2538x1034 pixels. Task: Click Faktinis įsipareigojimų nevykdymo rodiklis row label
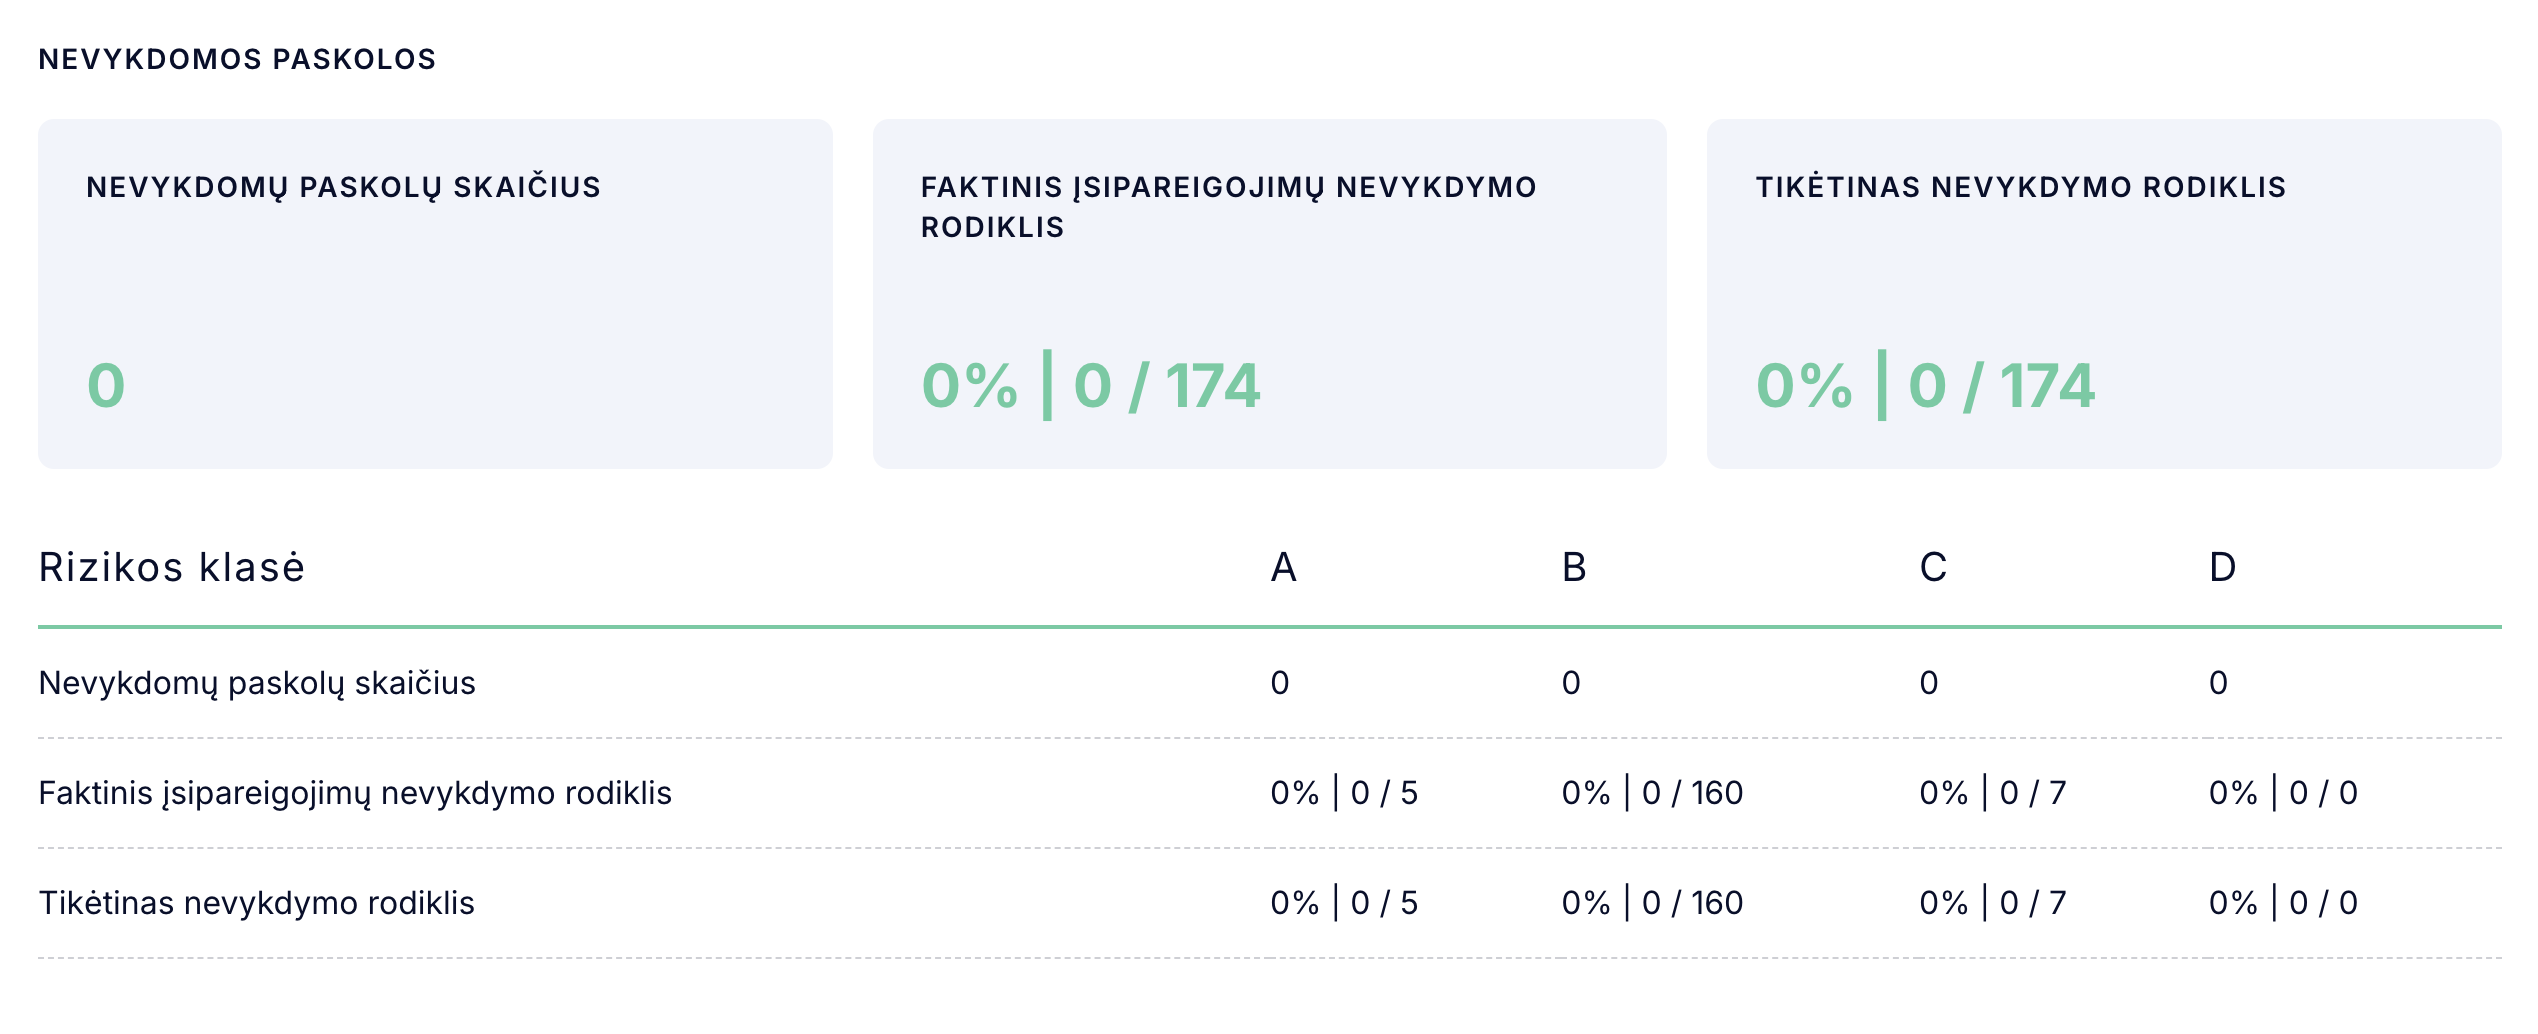(355, 794)
